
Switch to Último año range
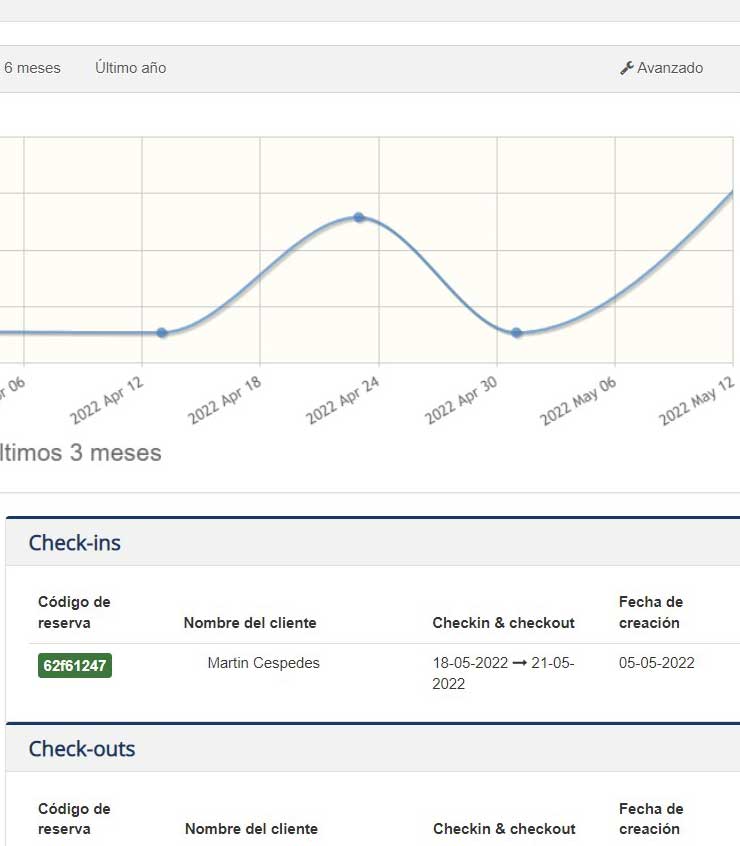[x=130, y=68]
